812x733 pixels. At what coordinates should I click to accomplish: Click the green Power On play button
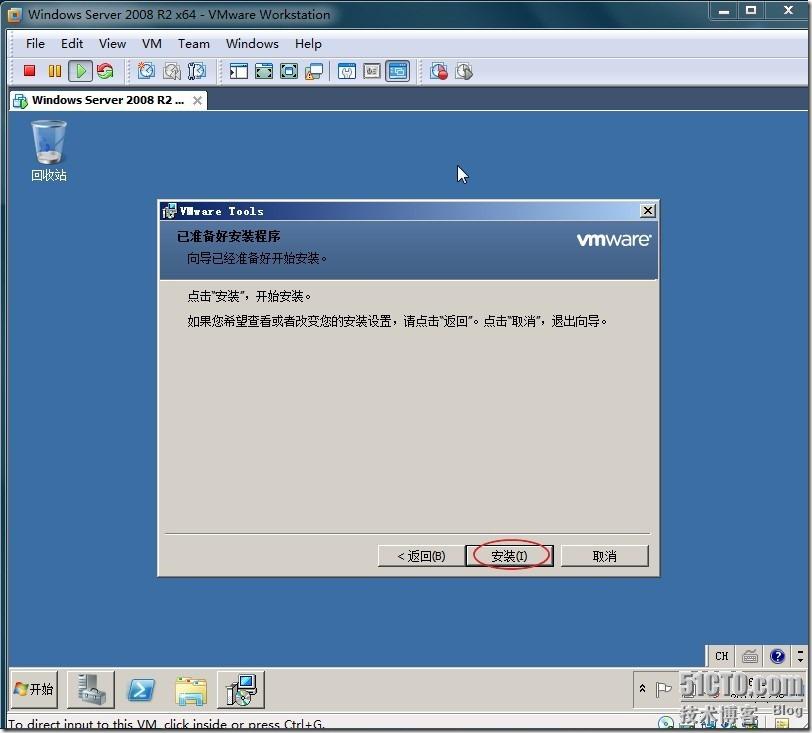[80, 71]
